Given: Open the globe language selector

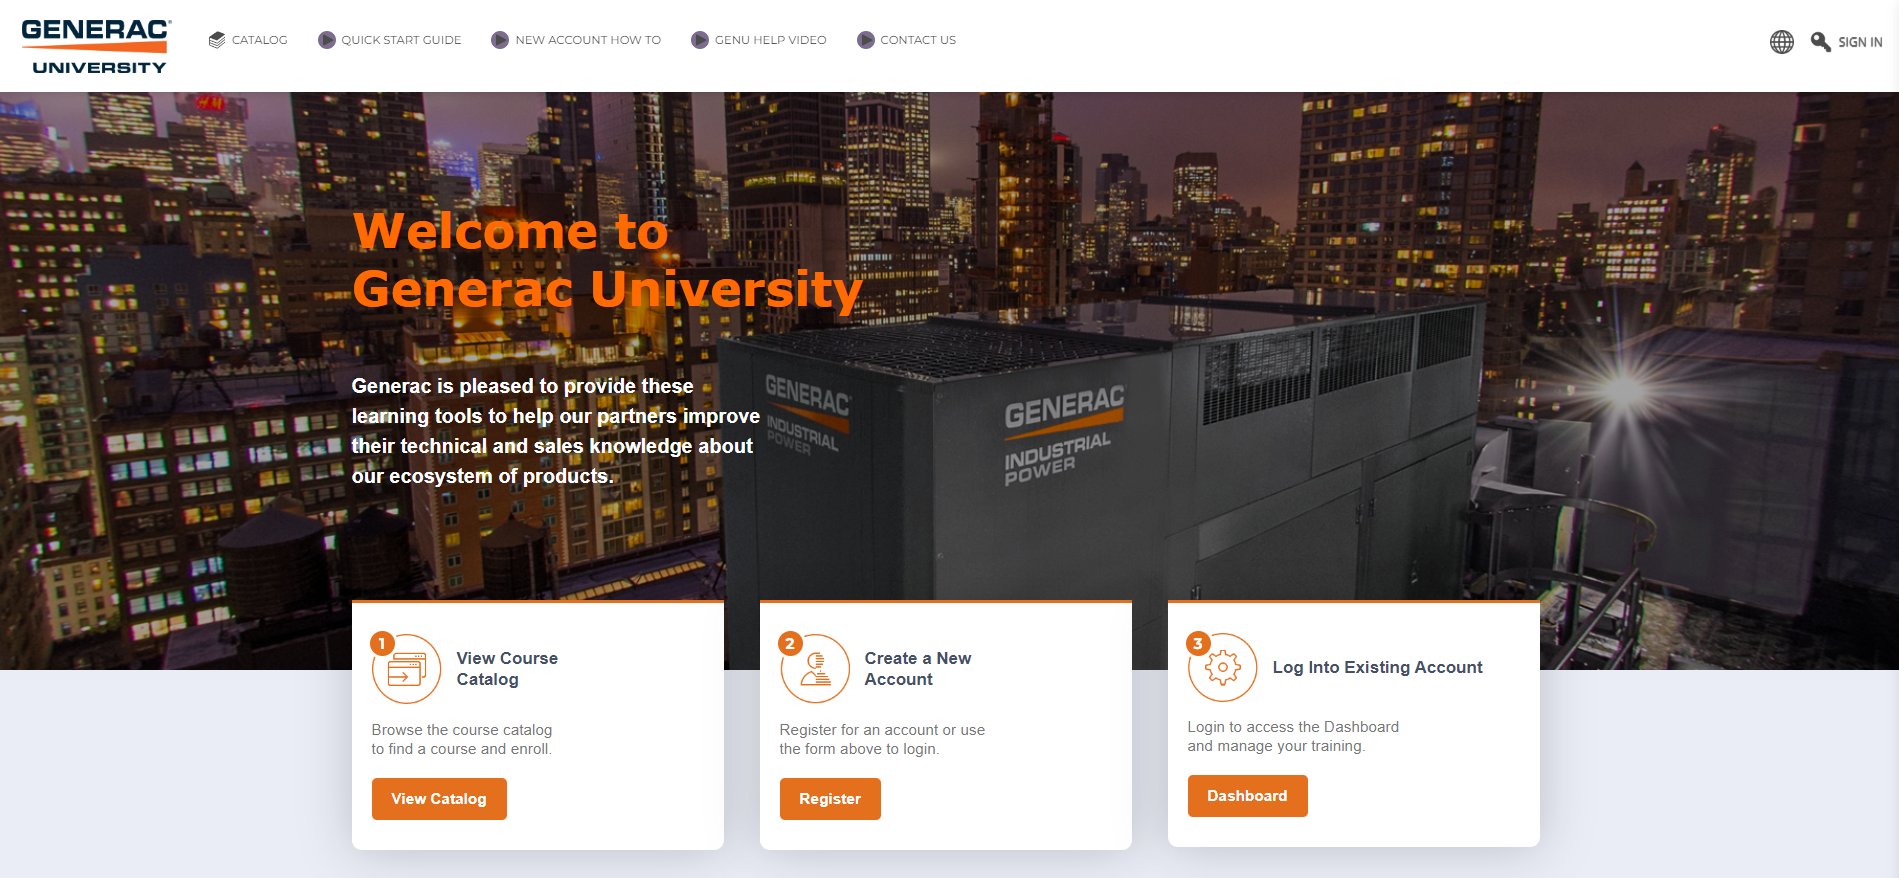Looking at the screenshot, I should coord(1781,42).
